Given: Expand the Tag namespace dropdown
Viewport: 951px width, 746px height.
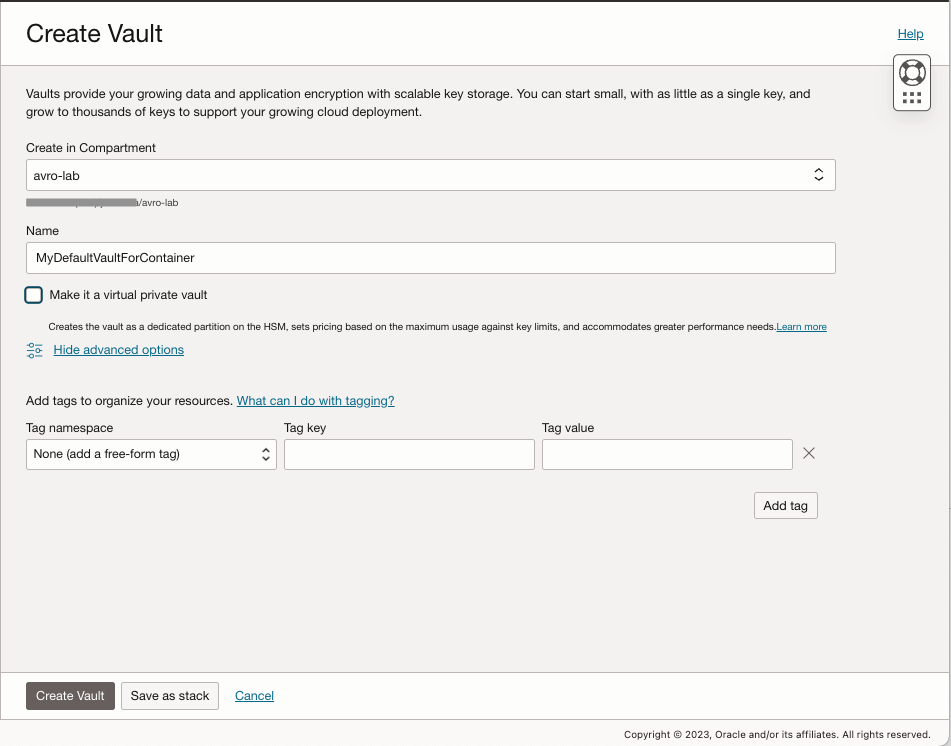Looking at the screenshot, I should click(x=151, y=454).
